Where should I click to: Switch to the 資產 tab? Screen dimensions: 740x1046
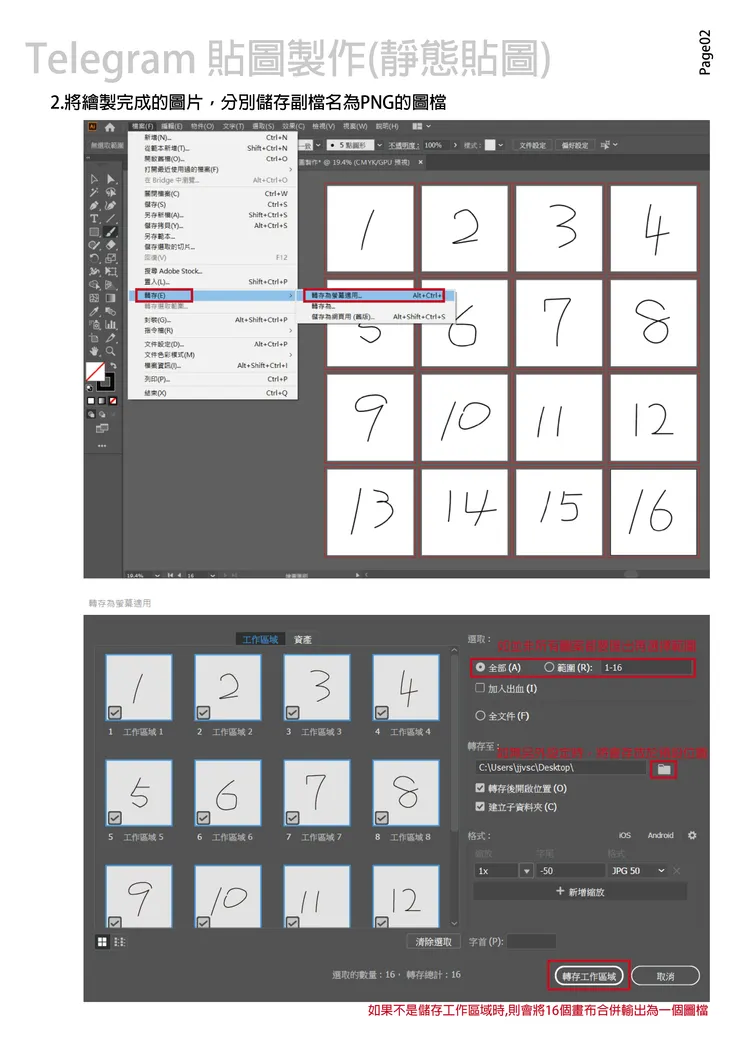[x=303, y=639]
